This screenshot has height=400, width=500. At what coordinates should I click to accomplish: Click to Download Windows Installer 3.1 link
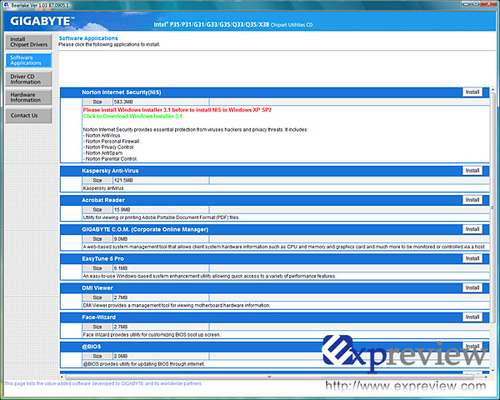(133, 116)
